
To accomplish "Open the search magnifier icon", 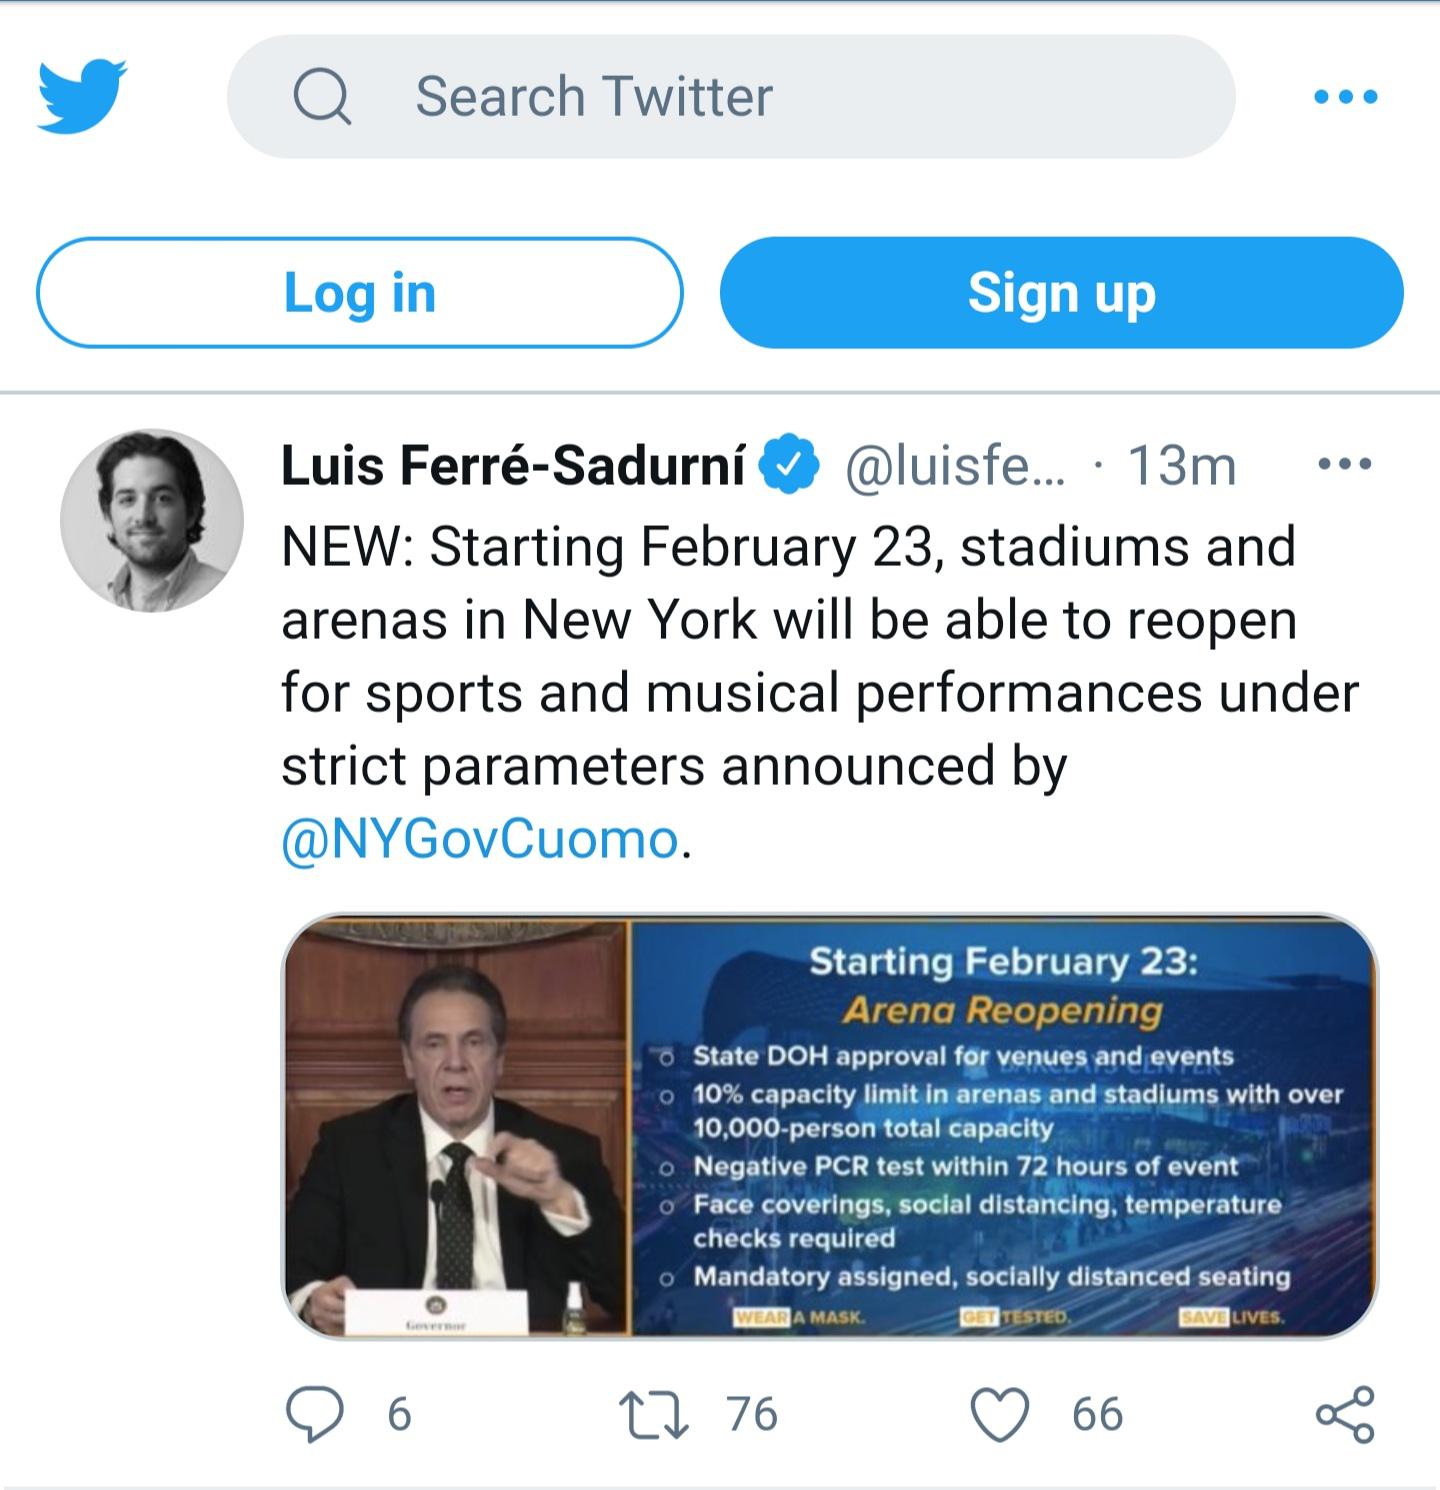I will pos(322,97).
